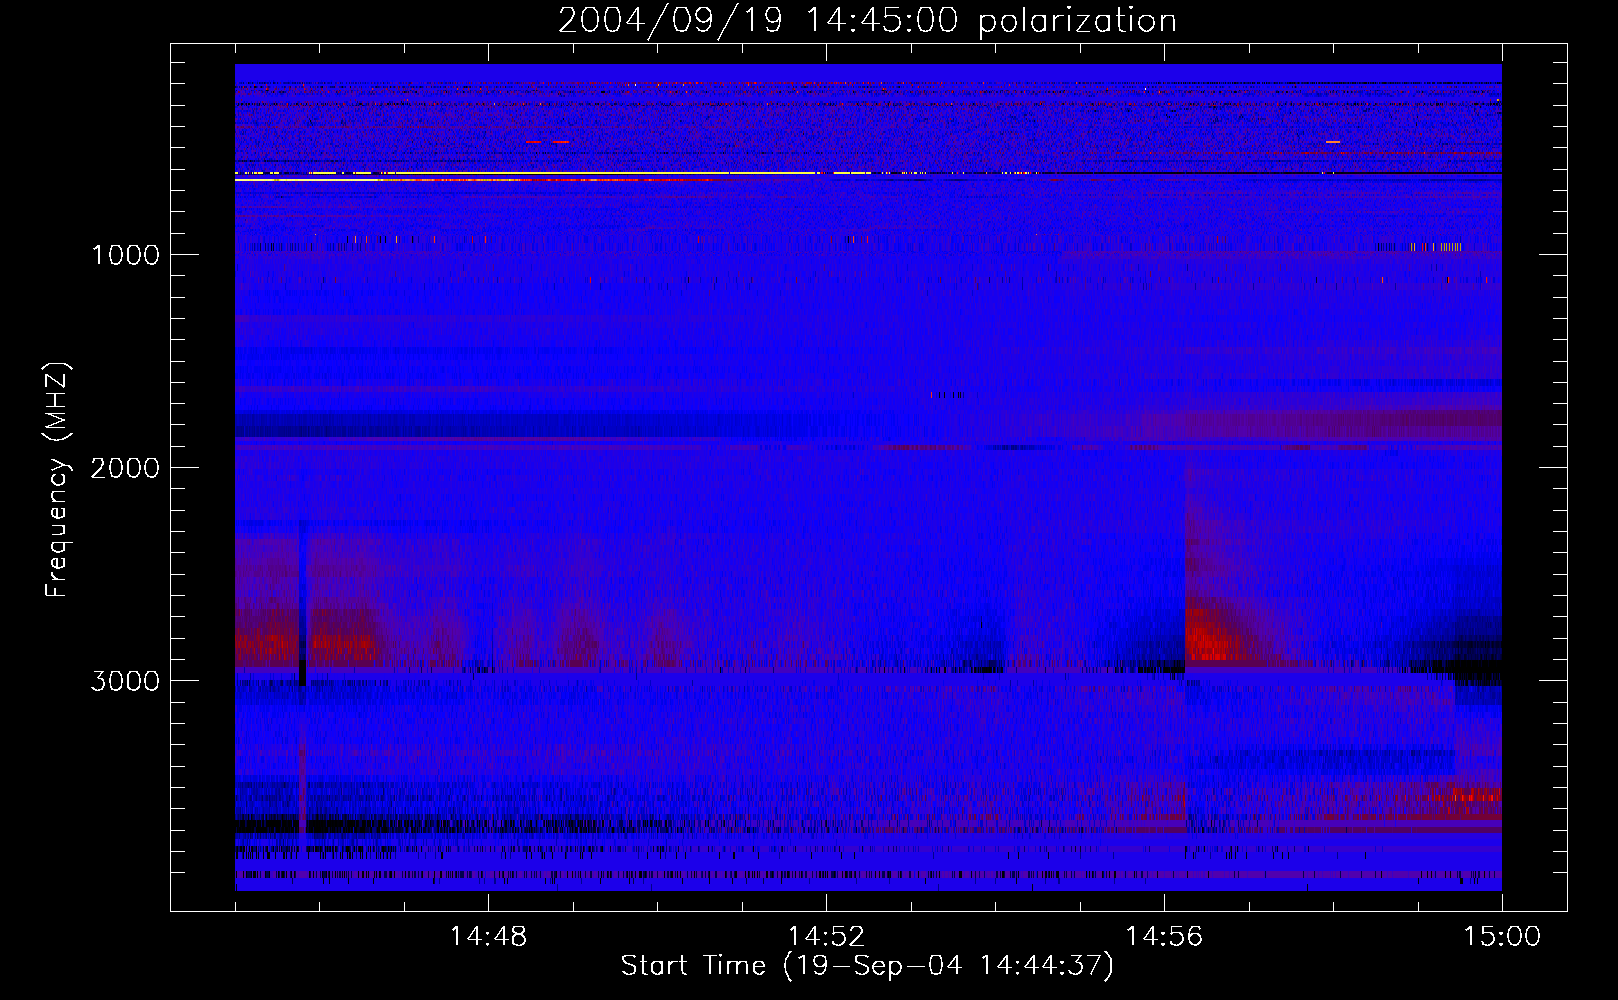The image size is (1618, 1000).
Task: Click the 14:52 time tick label
Action: coord(826,937)
